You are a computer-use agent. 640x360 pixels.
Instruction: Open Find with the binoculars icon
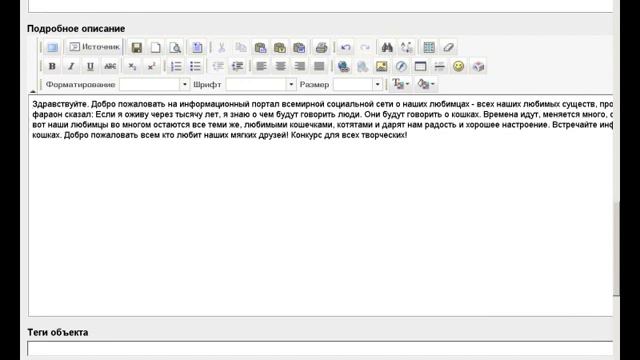point(387,47)
